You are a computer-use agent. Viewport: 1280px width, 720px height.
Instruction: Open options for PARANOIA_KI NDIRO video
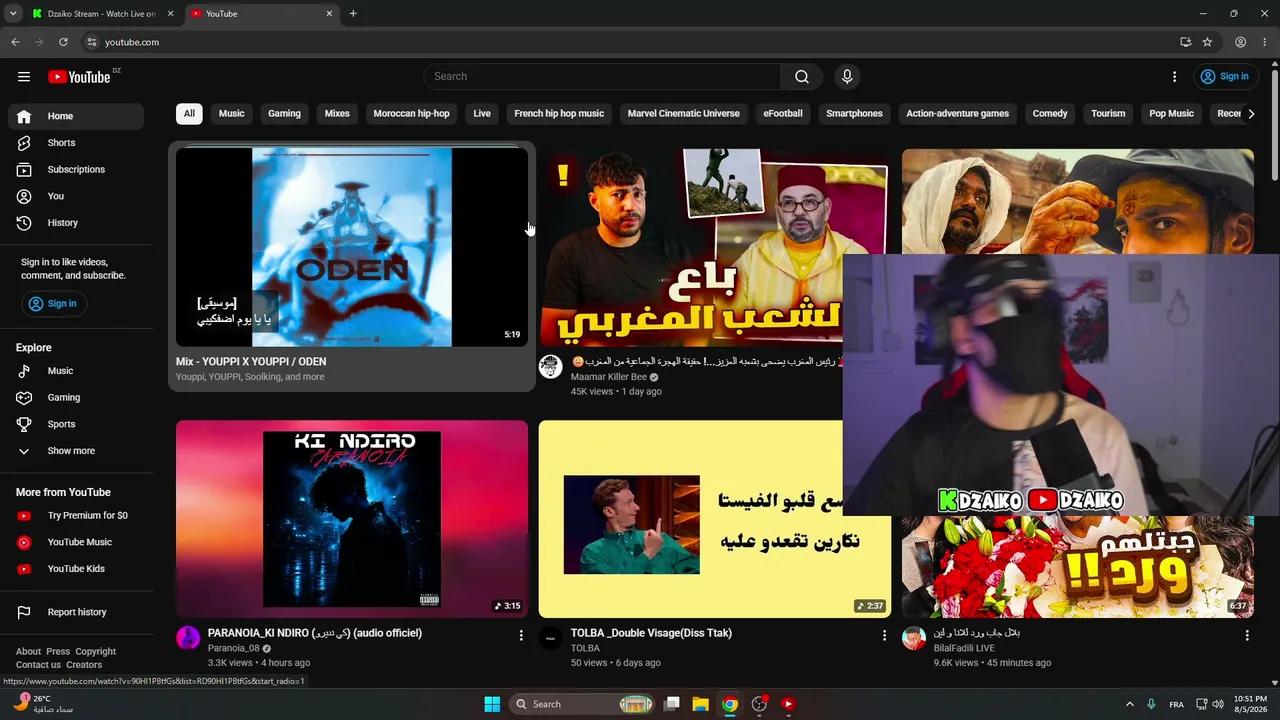pyautogui.click(x=521, y=635)
